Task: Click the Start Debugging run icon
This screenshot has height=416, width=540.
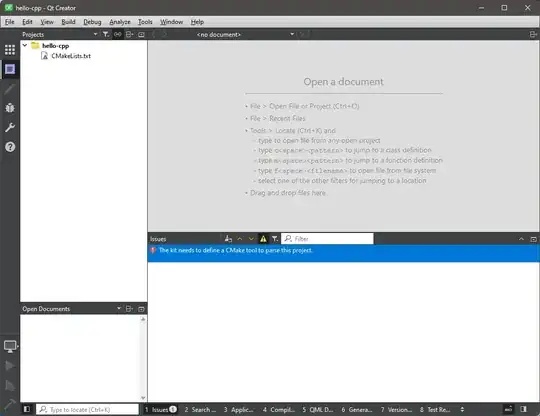Action: pos(10,385)
